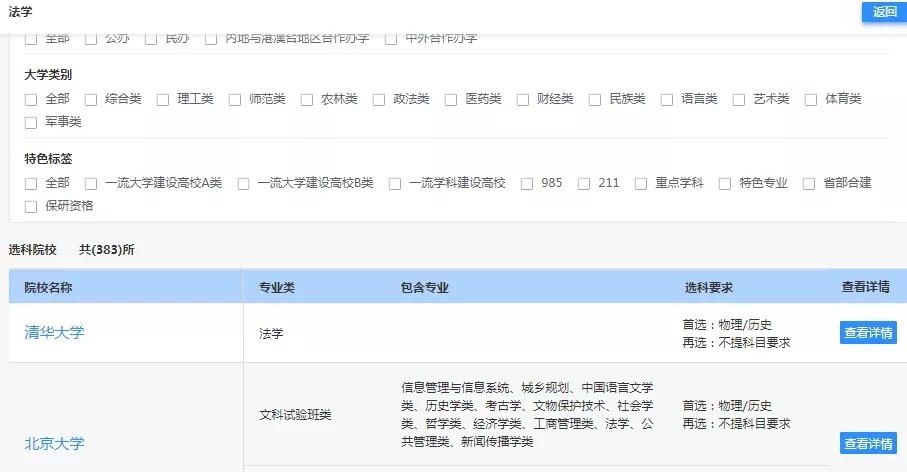Tick the 艺术类 checkbox
Image resolution: width=907 pixels, height=472 pixels.
(739, 99)
